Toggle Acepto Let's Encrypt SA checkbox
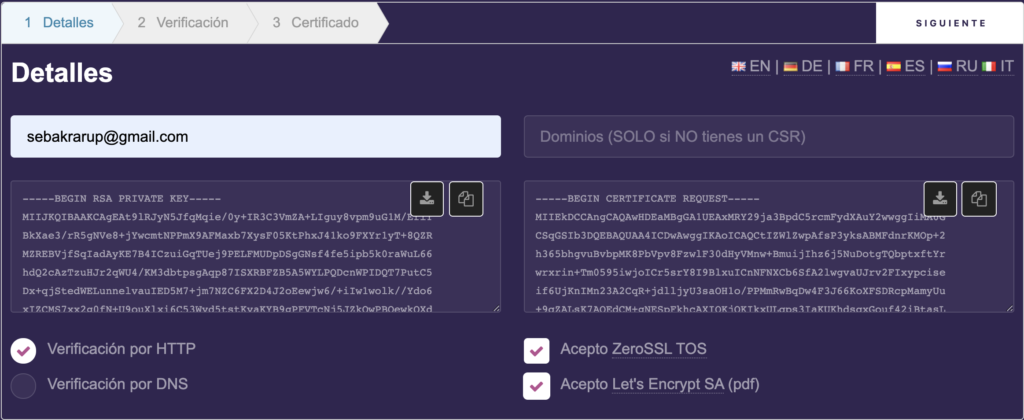This screenshot has height=420, width=1024. point(537,384)
